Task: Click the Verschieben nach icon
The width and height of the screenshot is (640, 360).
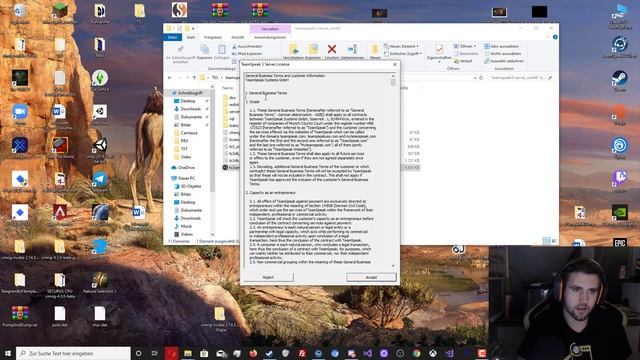Action: pos(293,49)
